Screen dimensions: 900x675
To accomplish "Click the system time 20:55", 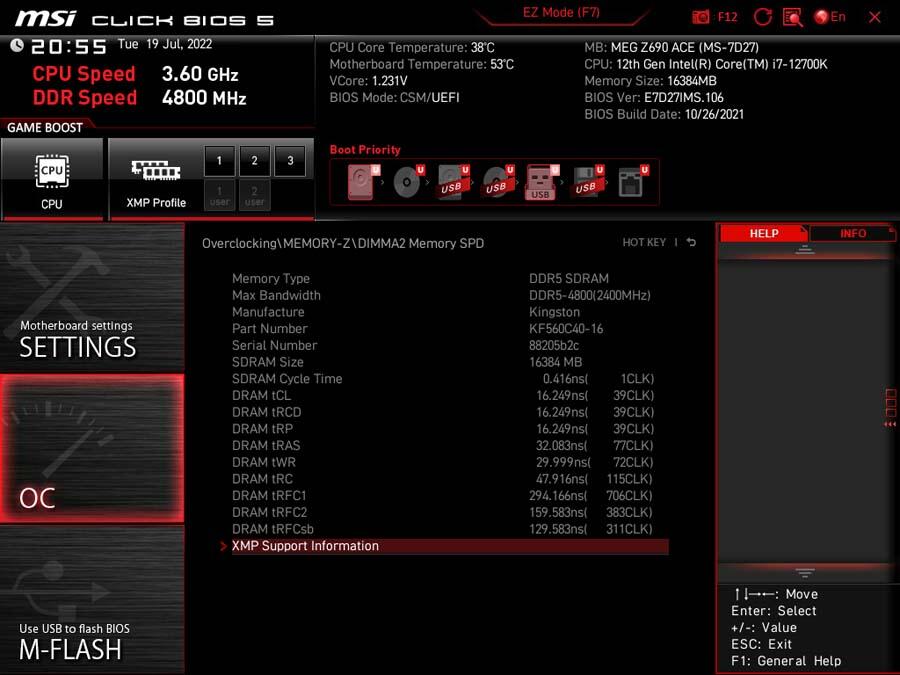I will (68, 46).
